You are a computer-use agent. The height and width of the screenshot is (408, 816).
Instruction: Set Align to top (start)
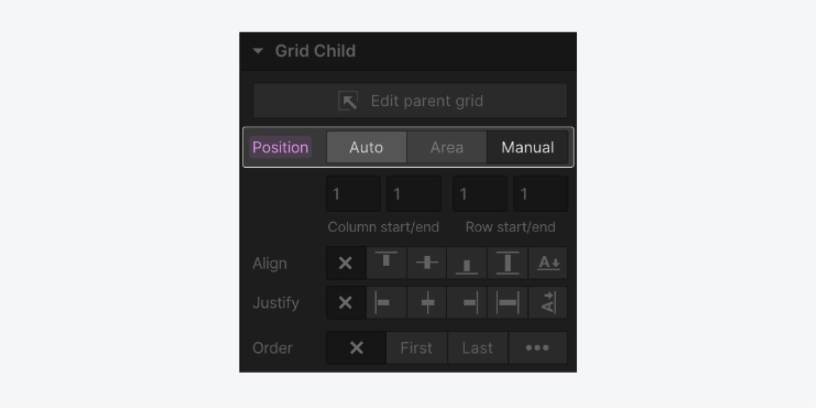pos(386,263)
